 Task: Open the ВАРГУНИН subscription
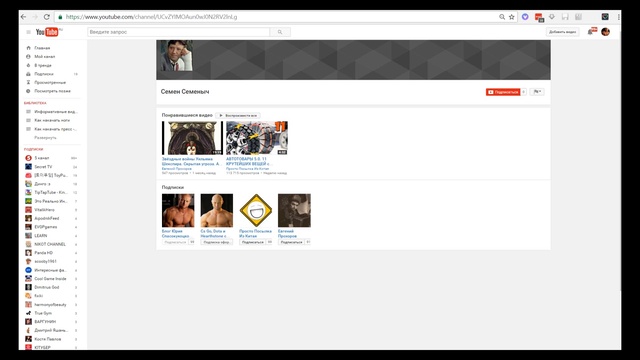(45, 322)
